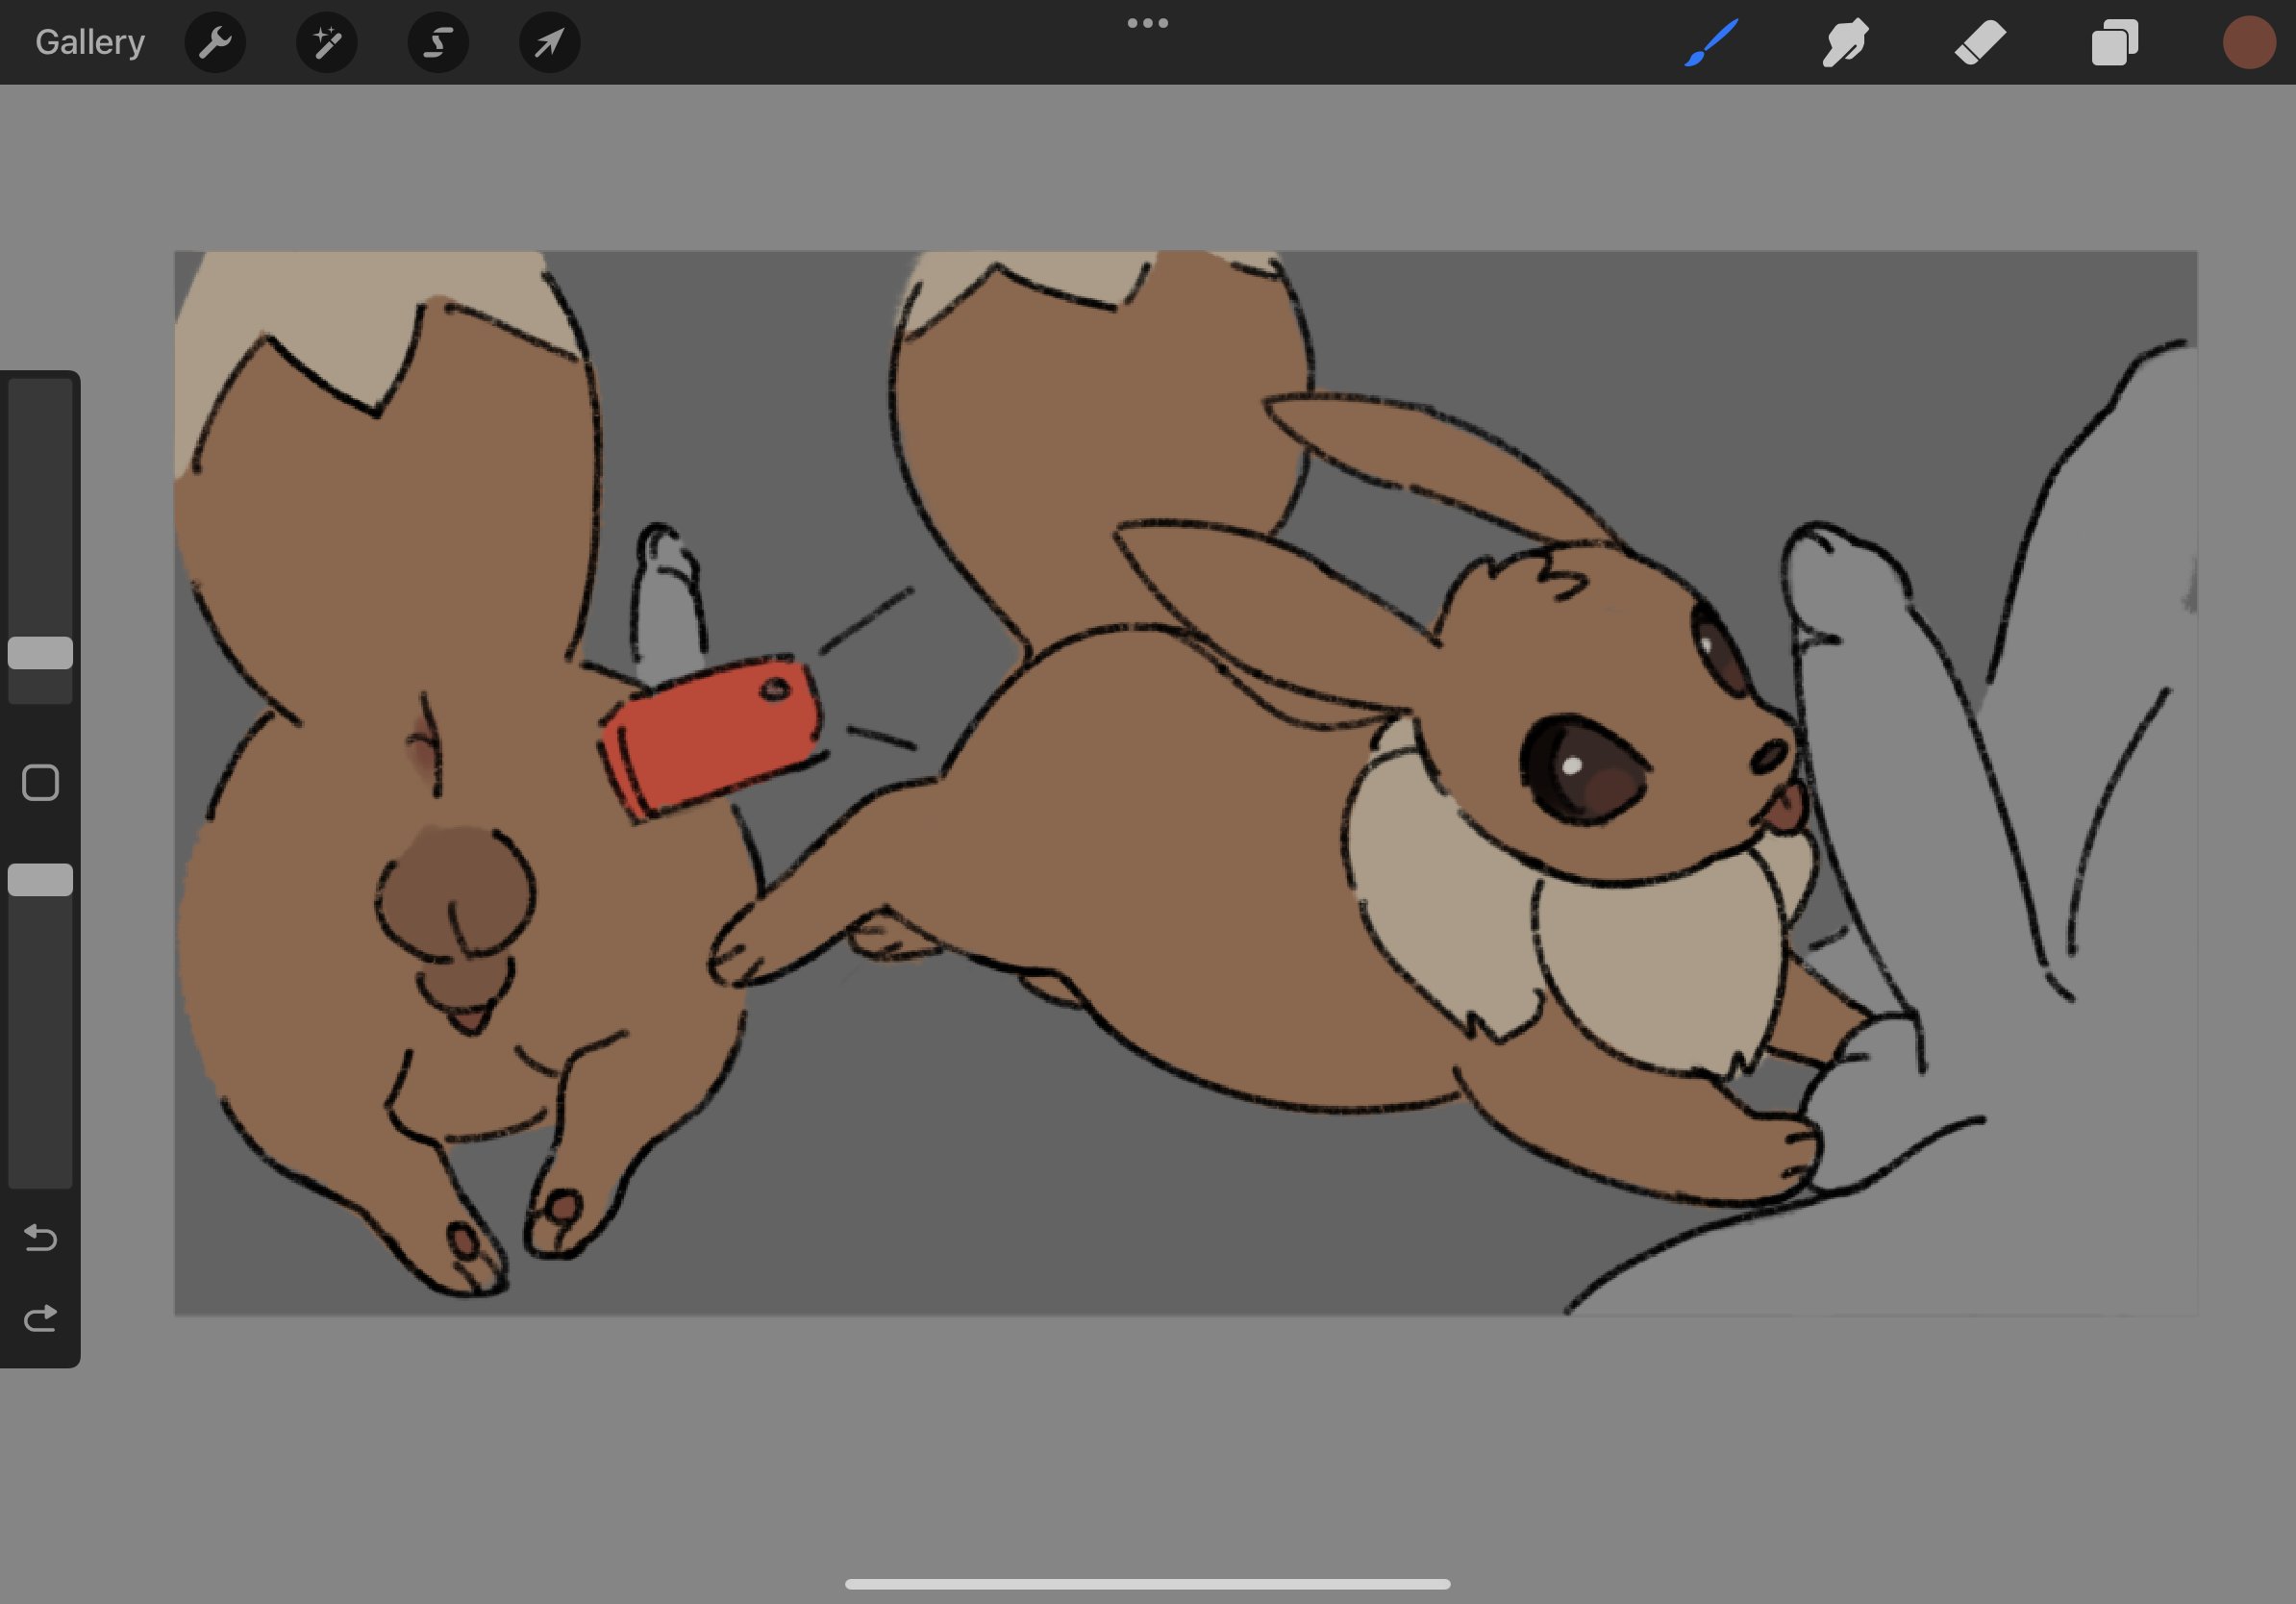
Task: Select the Smudge finger tool
Action: point(1845,42)
